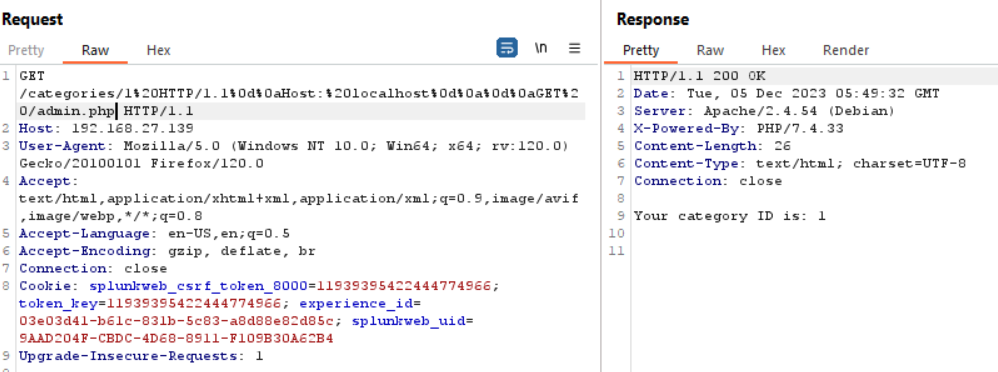Click response Connection: close header

(x=708, y=181)
